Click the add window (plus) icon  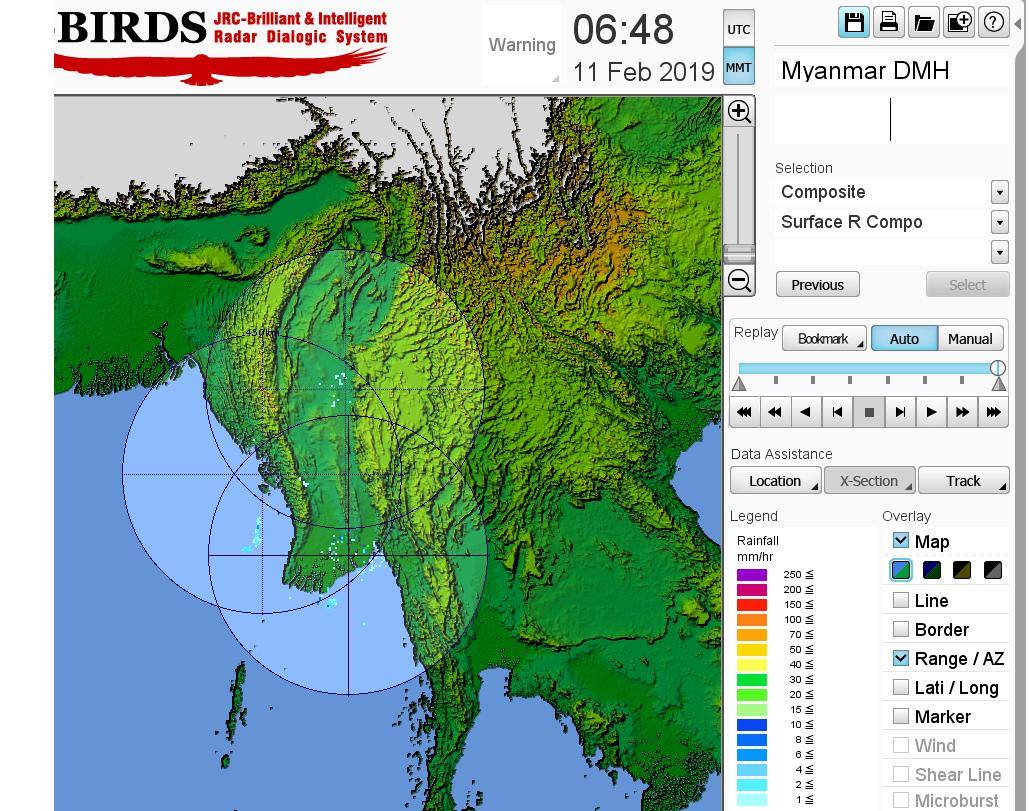pyautogui.click(x=959, y=23)
